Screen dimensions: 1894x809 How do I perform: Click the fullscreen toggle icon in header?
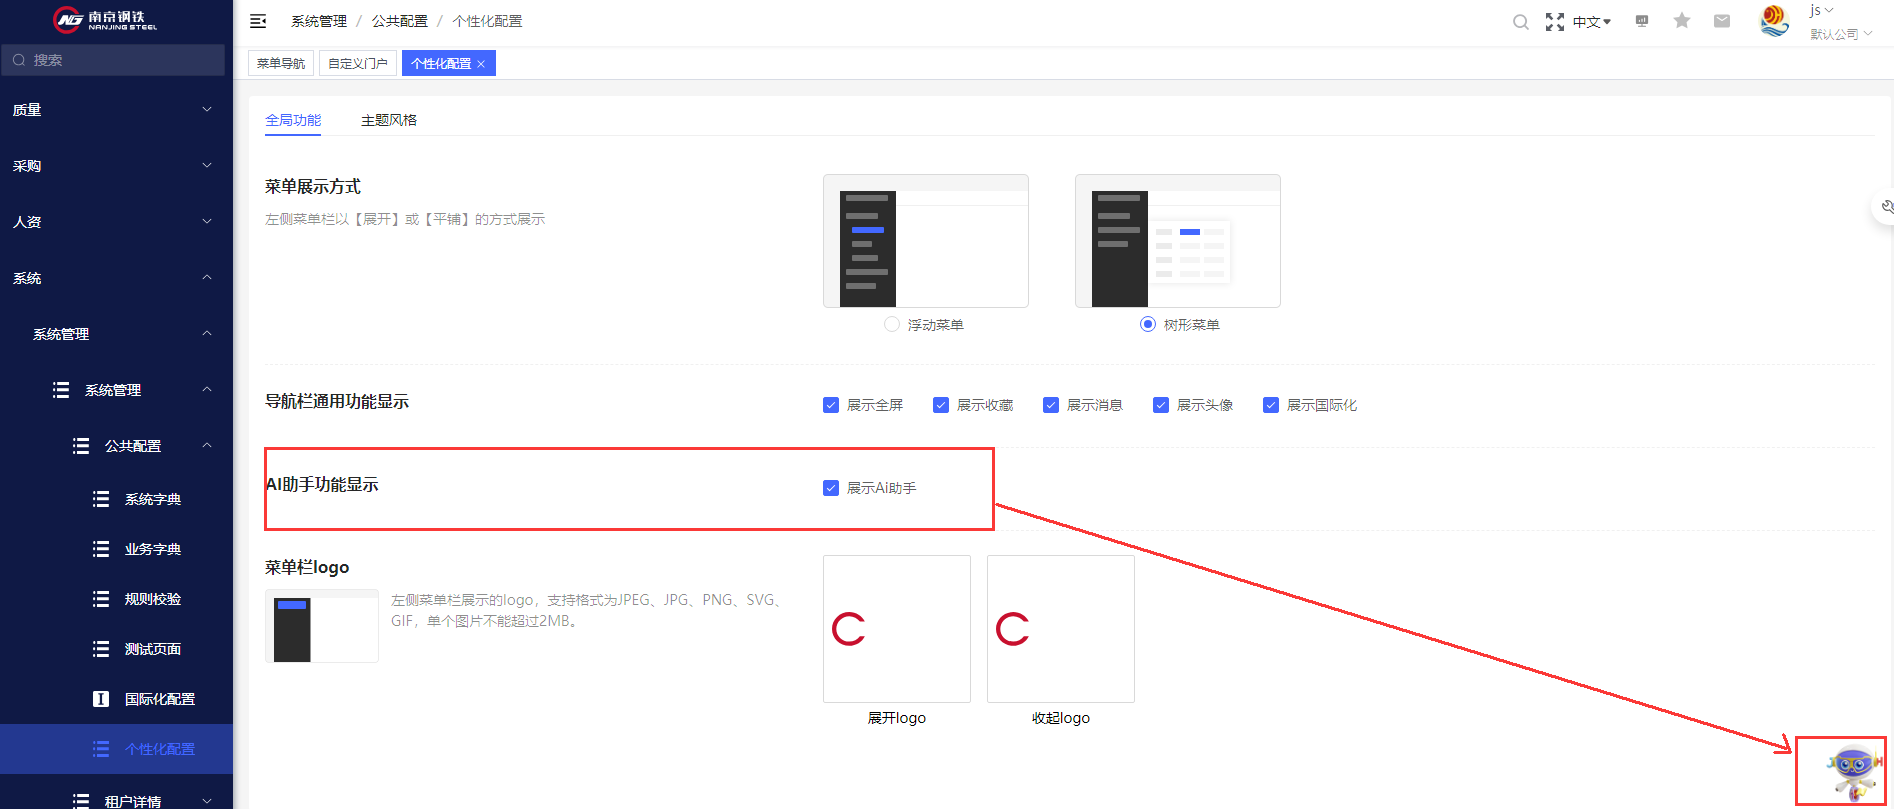[x=1554, y=22]
